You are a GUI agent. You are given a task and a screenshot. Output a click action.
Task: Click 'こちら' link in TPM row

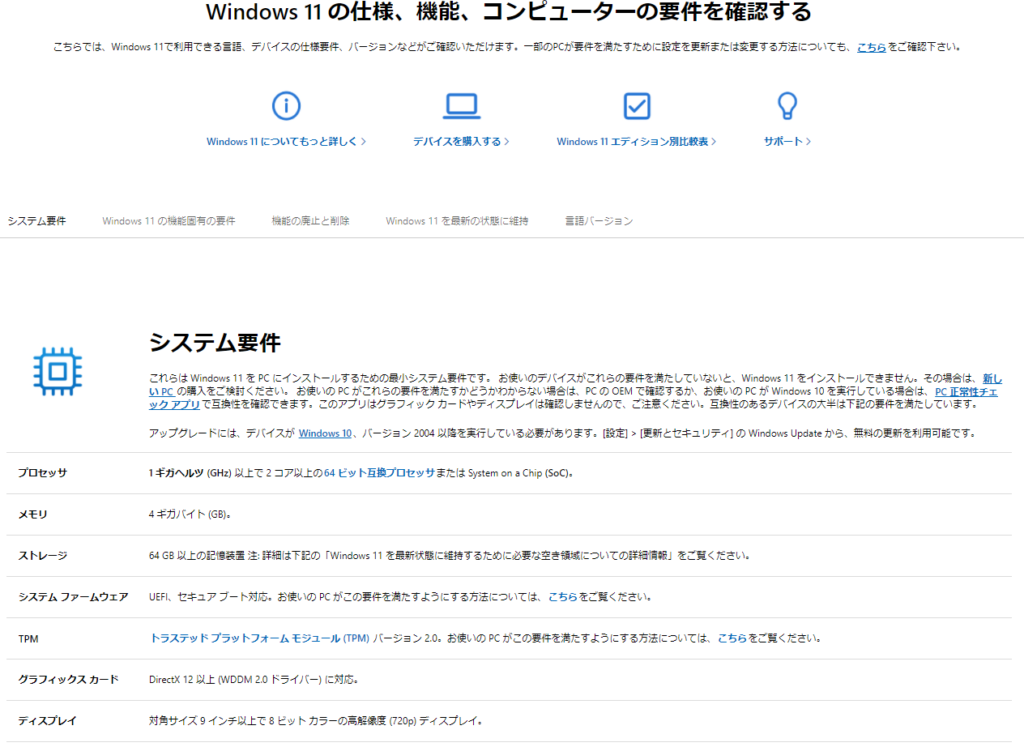pyautogui.click(x=732, y=638)
